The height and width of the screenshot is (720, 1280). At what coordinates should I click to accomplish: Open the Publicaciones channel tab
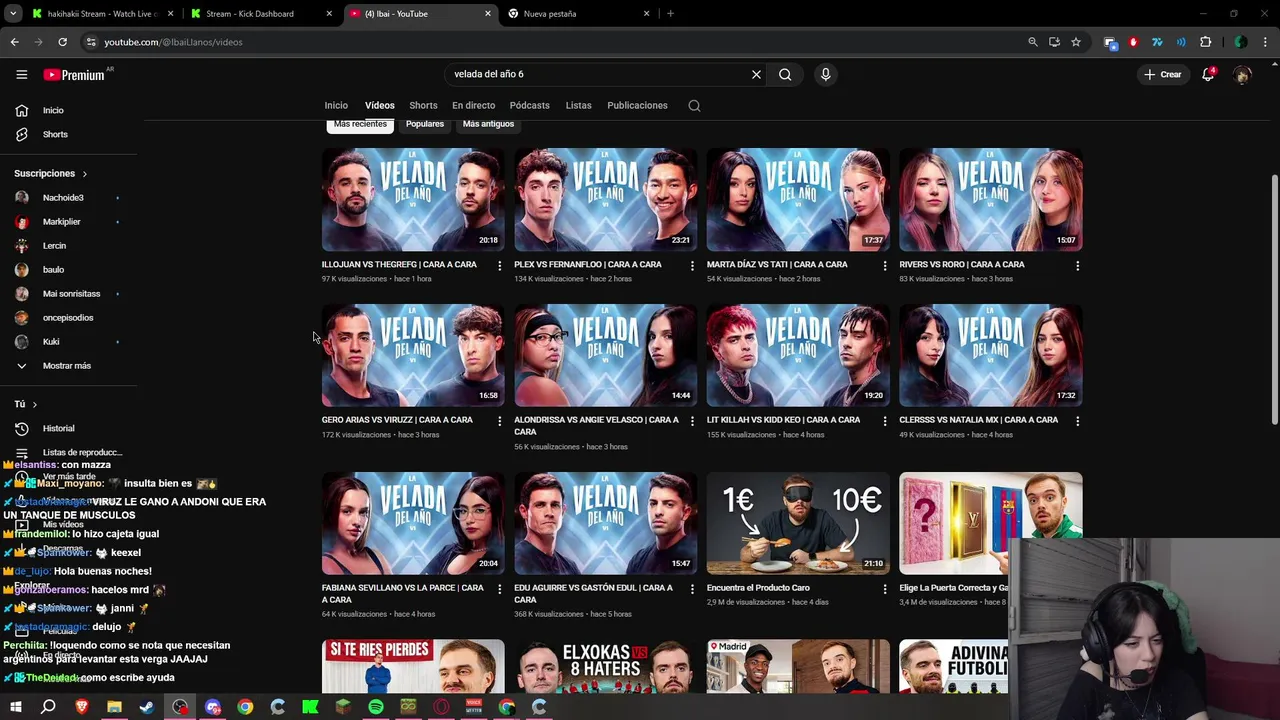point(637,105)
